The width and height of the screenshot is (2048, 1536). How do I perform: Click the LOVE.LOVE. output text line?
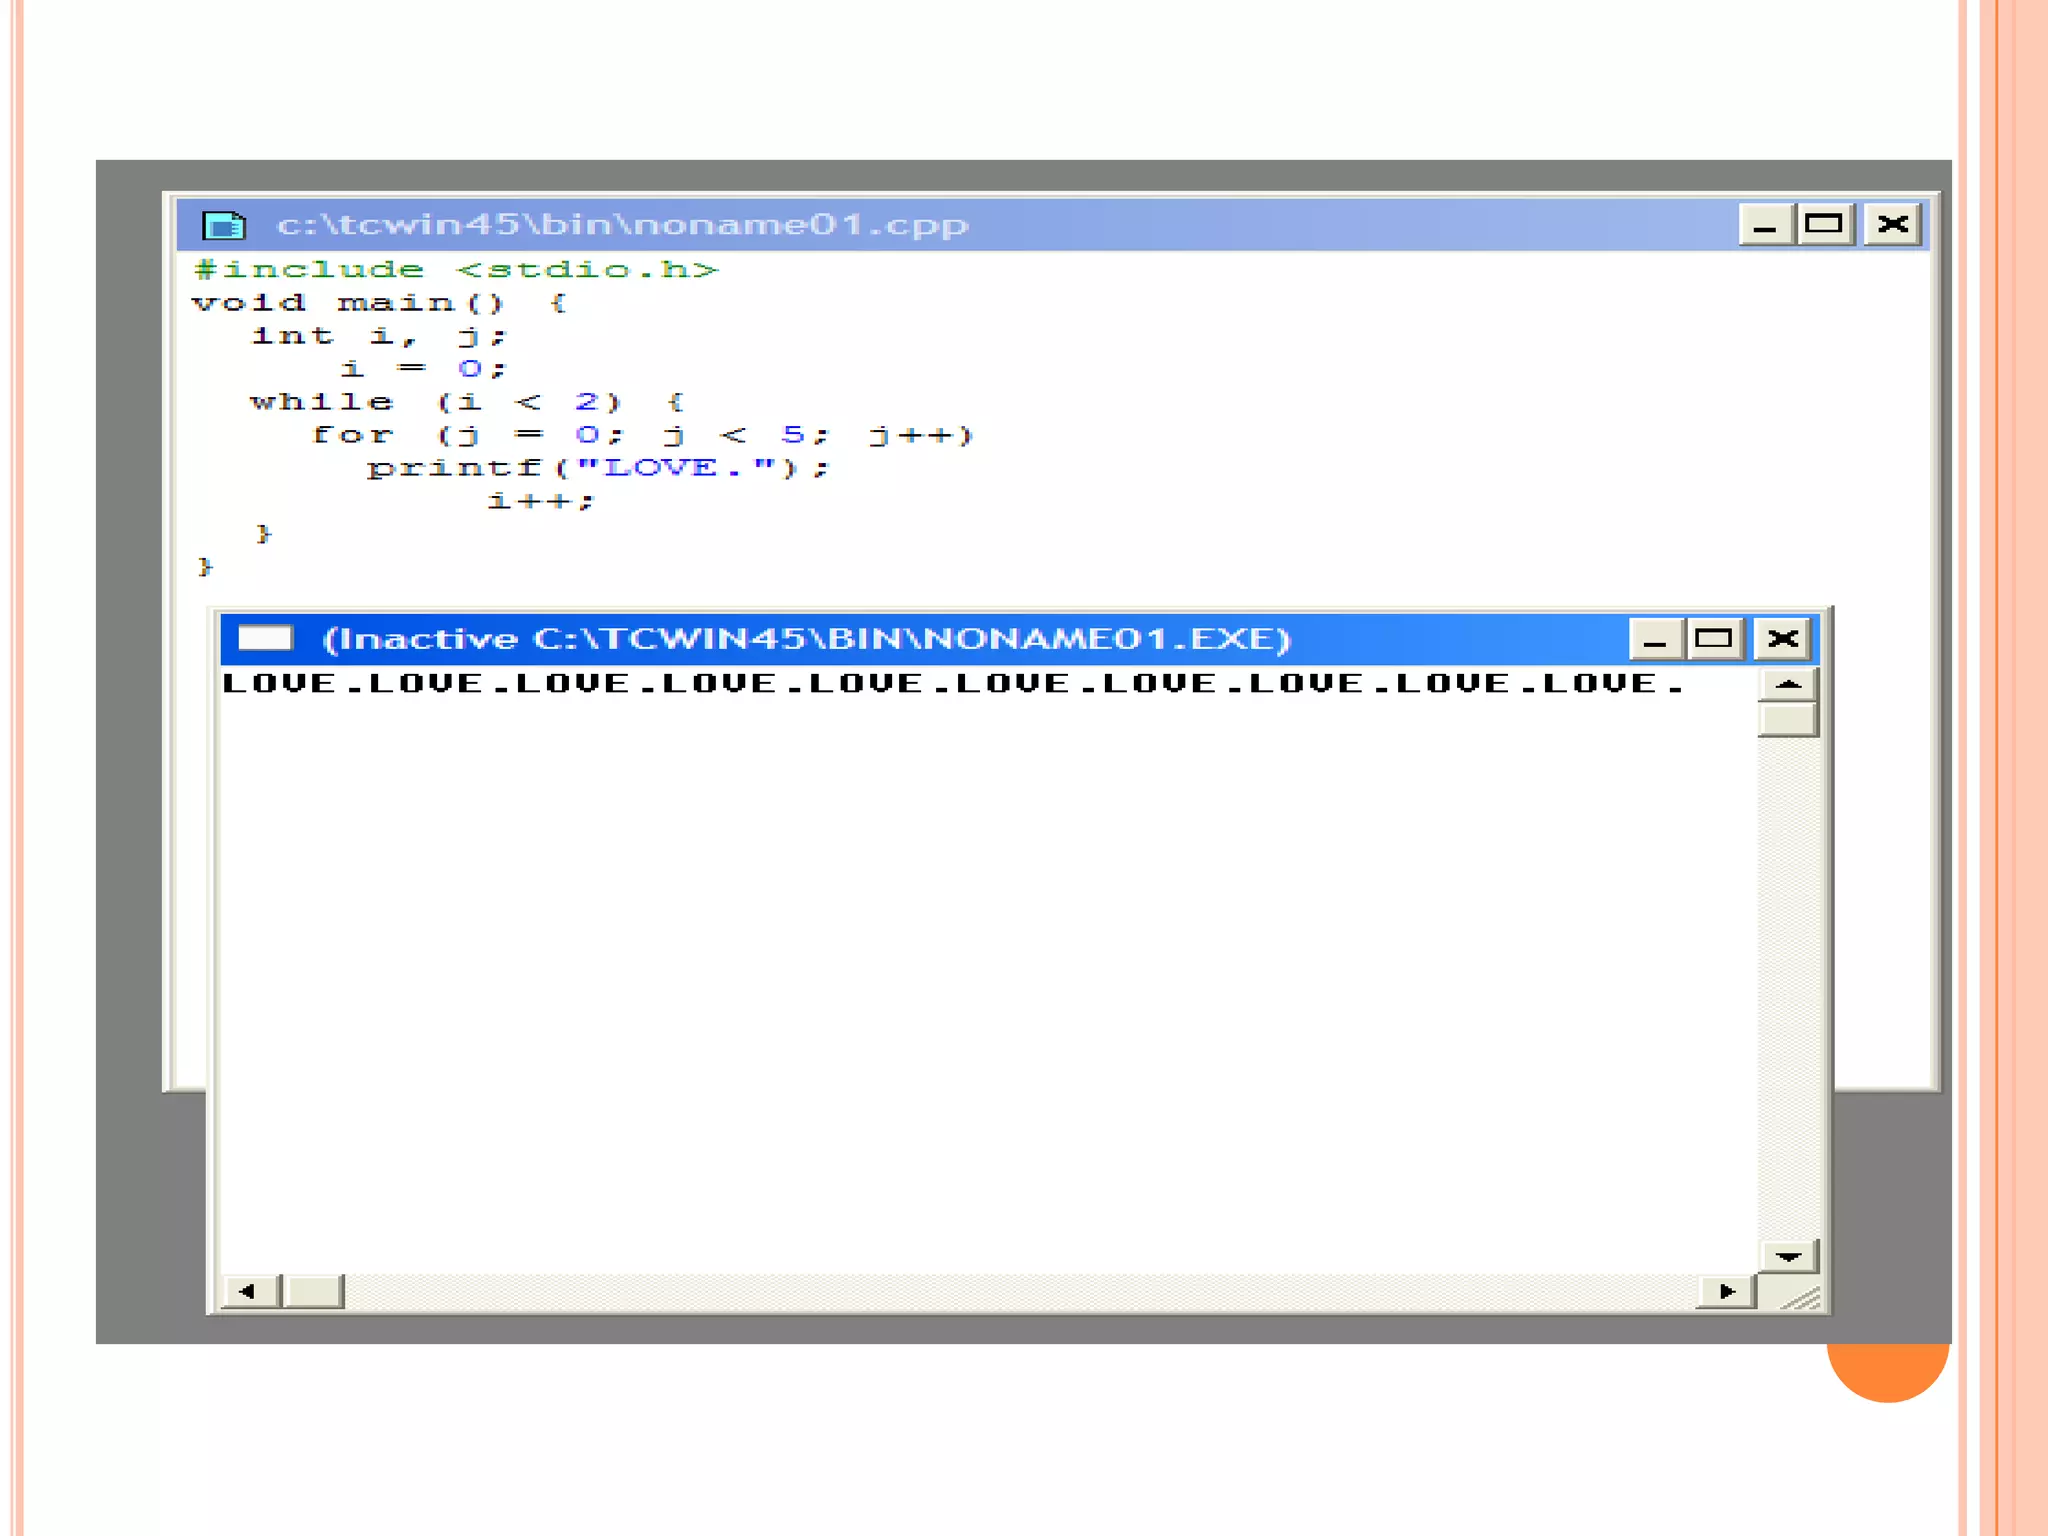[952, 684]
